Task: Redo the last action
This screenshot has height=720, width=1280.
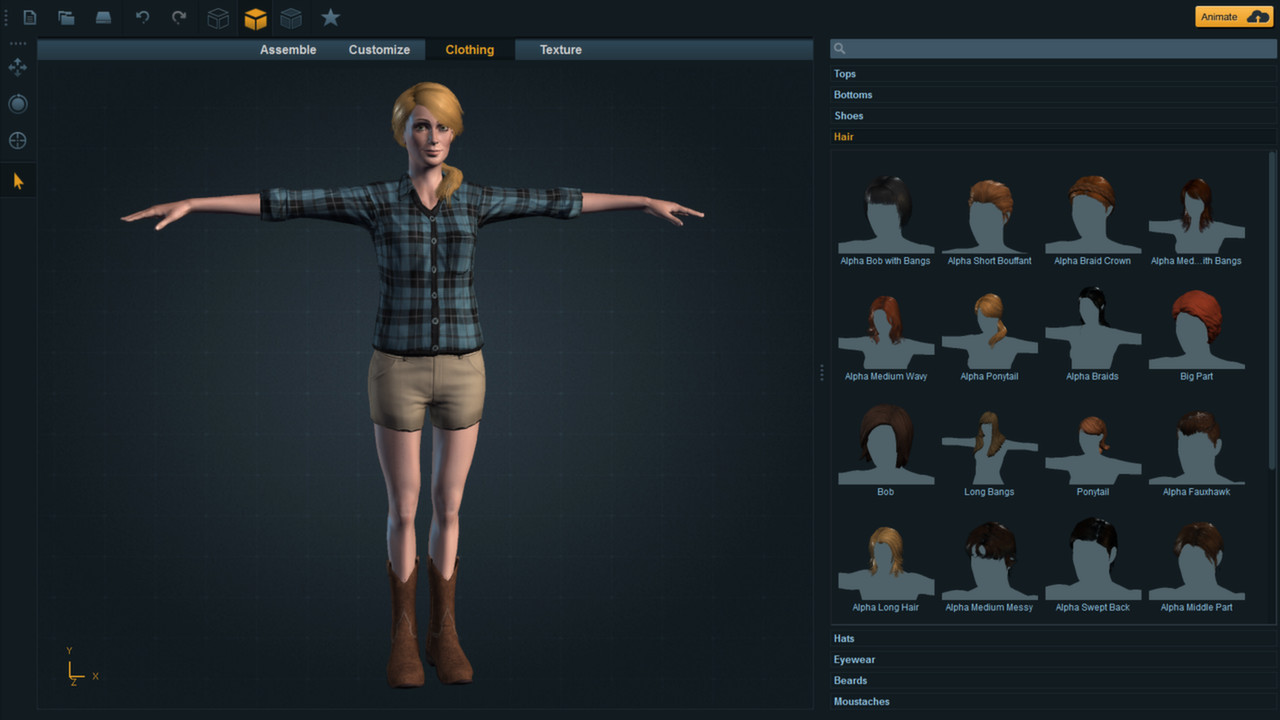Action: click(x=178, y=18)
